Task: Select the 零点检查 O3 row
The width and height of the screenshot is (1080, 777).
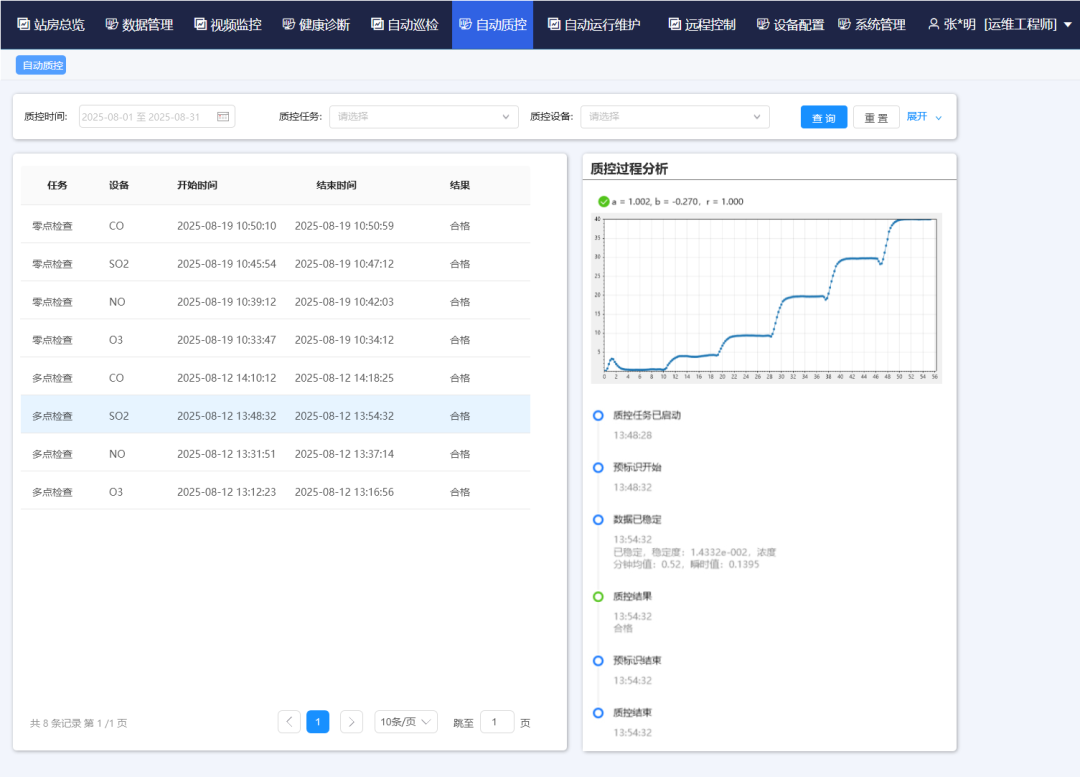Action: coord(276,340)
